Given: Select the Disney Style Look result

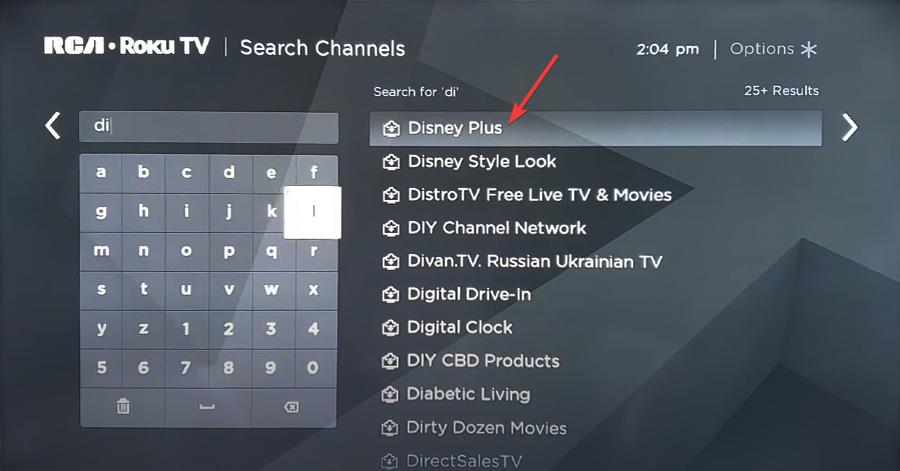Looking at the screenshot, I should click(482, 161).
